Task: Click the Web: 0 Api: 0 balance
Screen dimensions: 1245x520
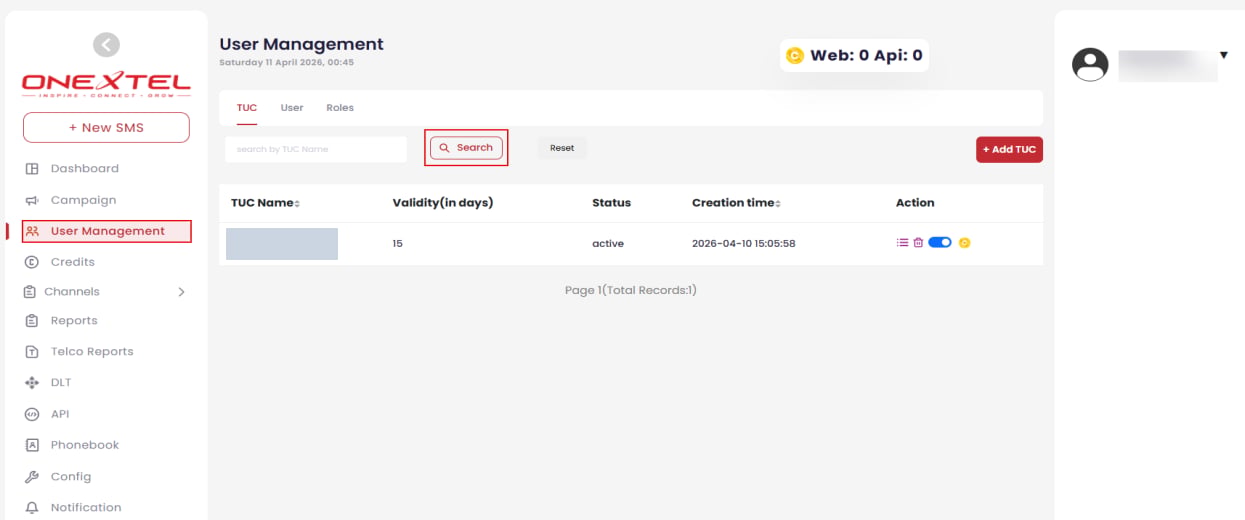Action: (x=866, y=56)
